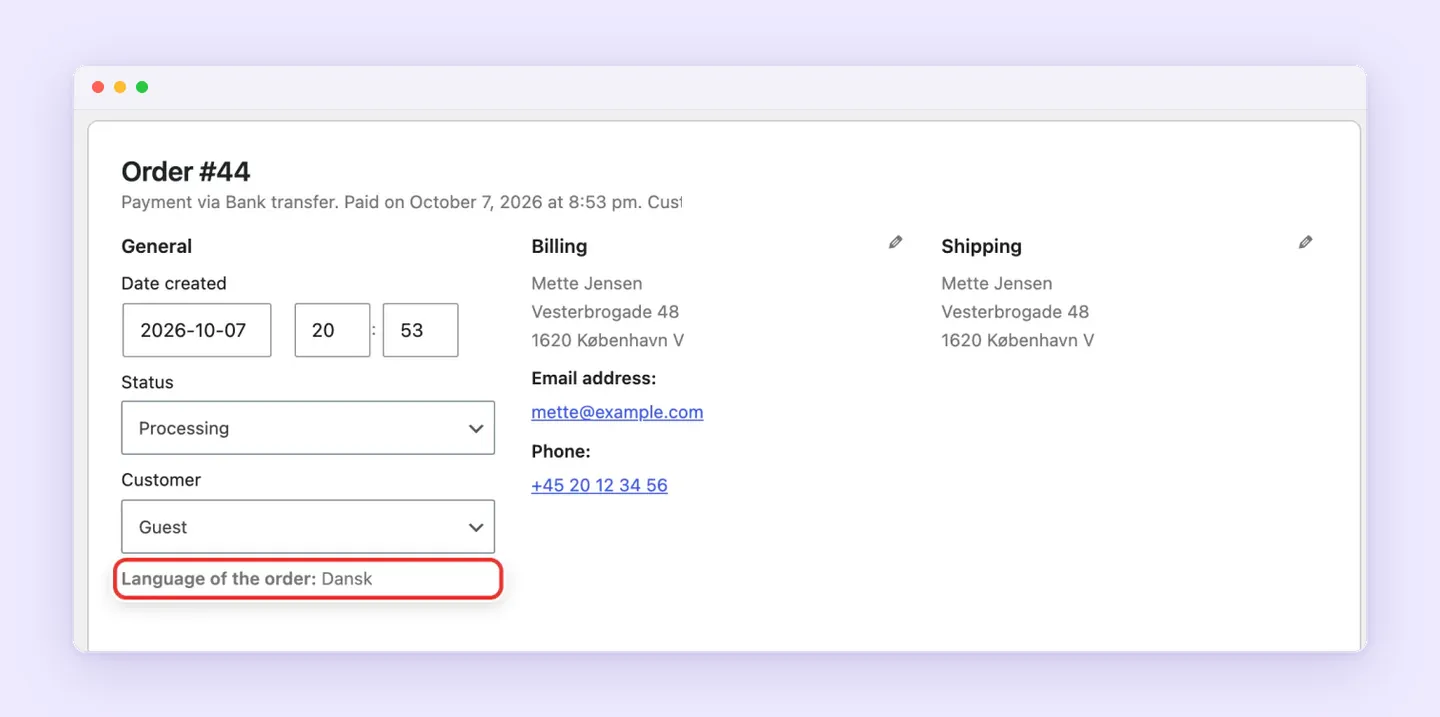Click Mette Jensen name in Billing
Image resolution: width=1440 pixels, height=717 pixels.
tap(587, 283)
